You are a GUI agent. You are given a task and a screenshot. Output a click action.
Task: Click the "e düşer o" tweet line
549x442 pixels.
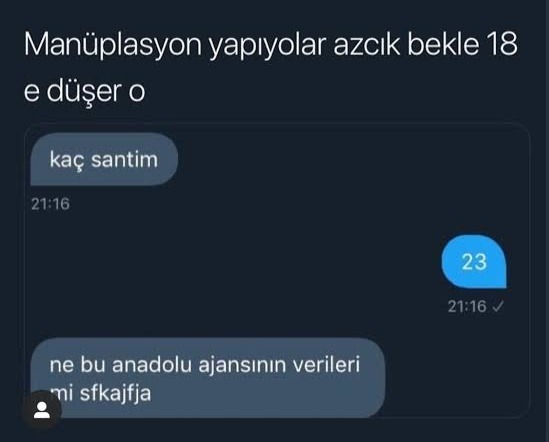pos(84,92)
